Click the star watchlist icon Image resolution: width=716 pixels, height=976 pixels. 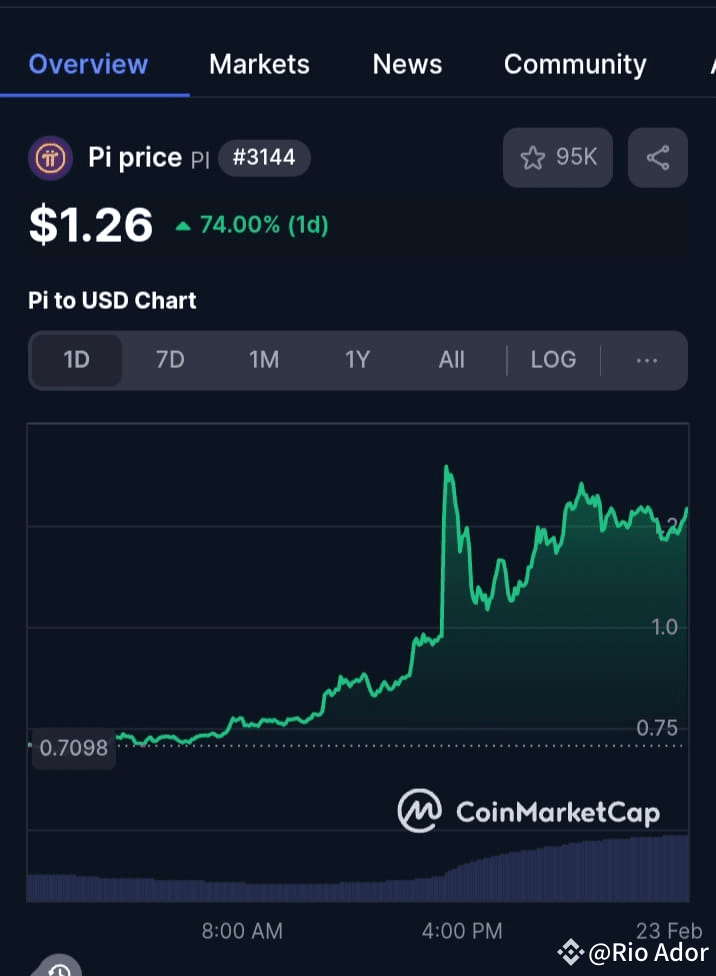tap(533, 157)
